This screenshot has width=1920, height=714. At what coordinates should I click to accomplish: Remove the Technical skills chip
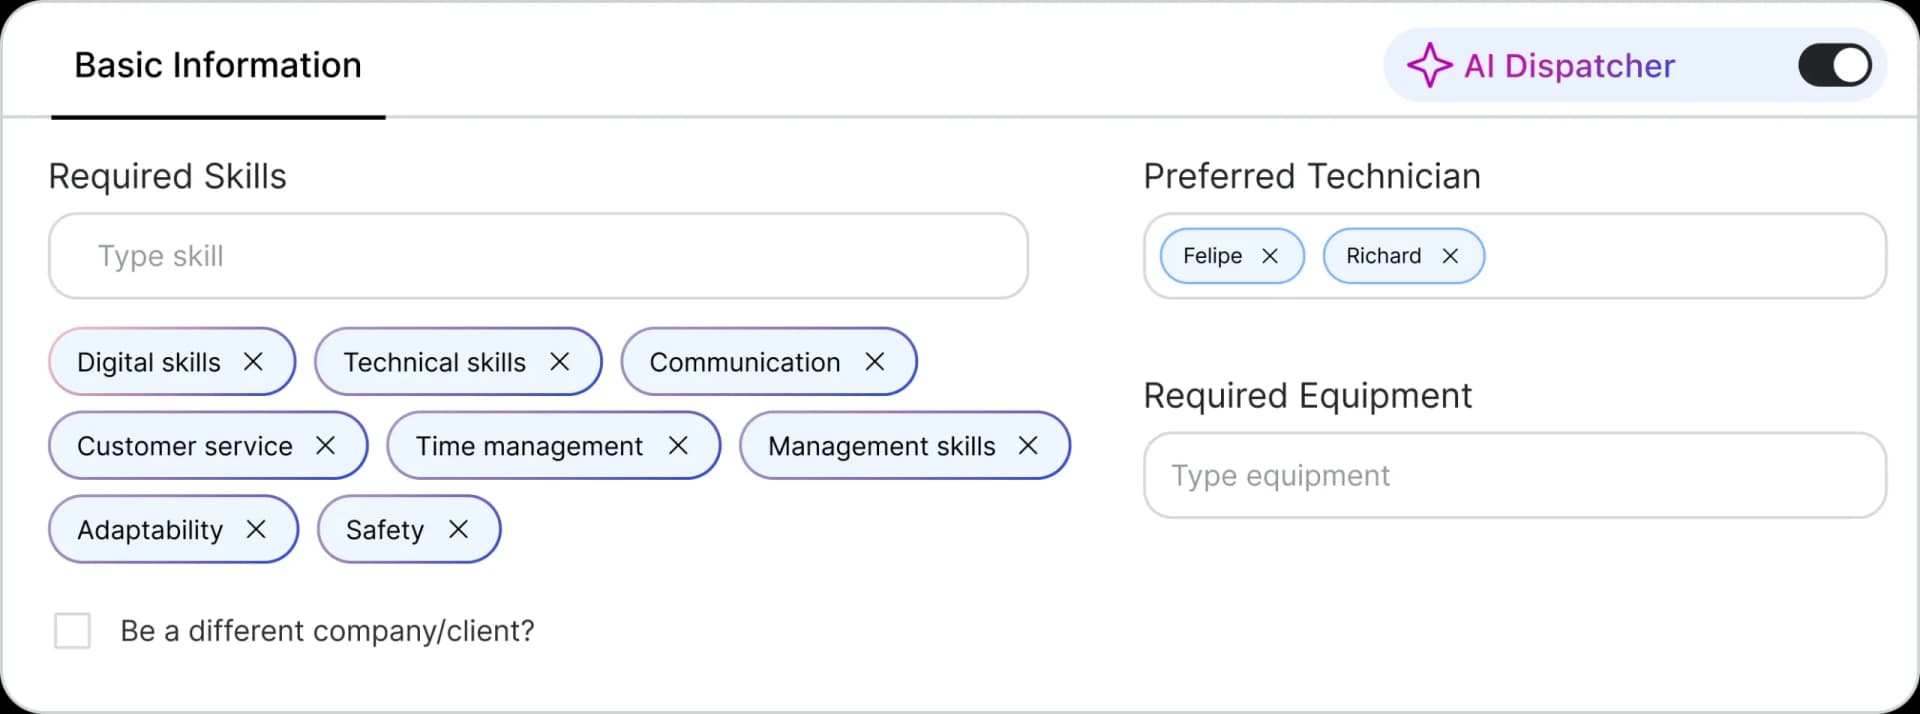coord(560,362)
